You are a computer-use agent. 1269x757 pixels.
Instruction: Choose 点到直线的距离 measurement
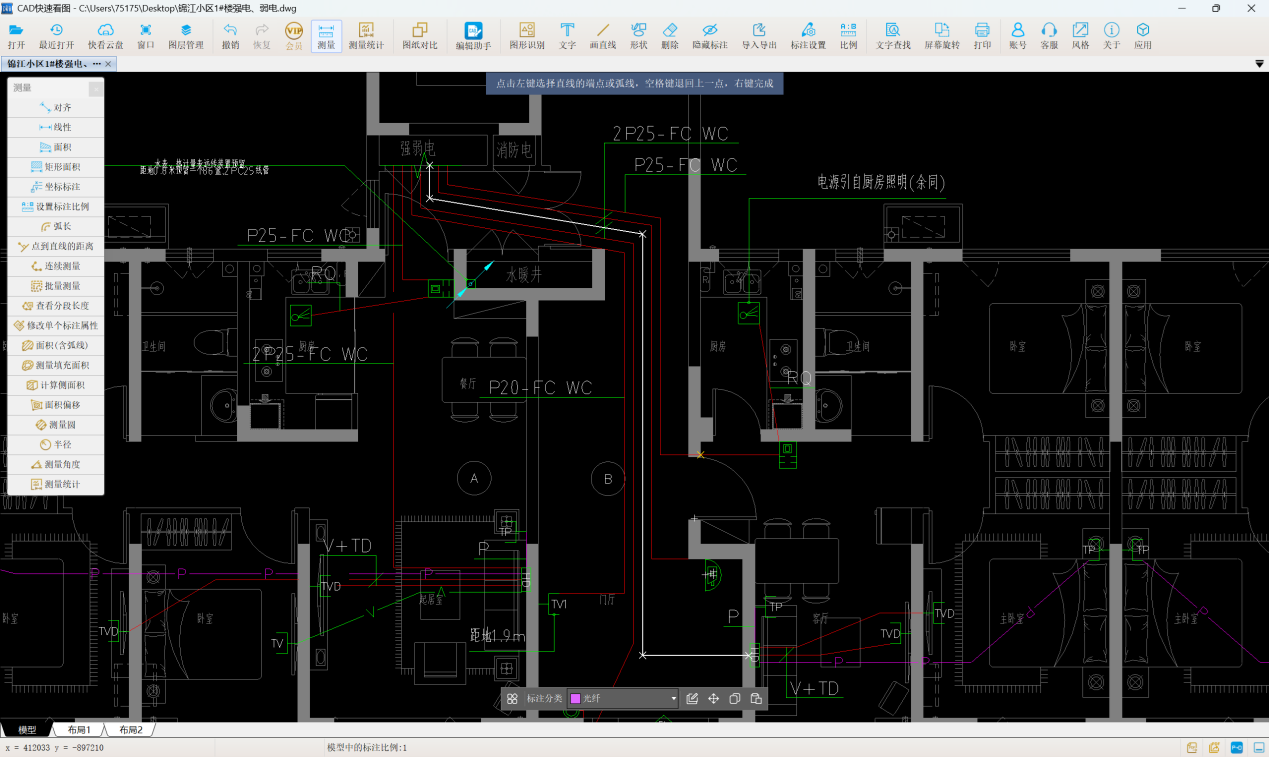coord(56,246)
